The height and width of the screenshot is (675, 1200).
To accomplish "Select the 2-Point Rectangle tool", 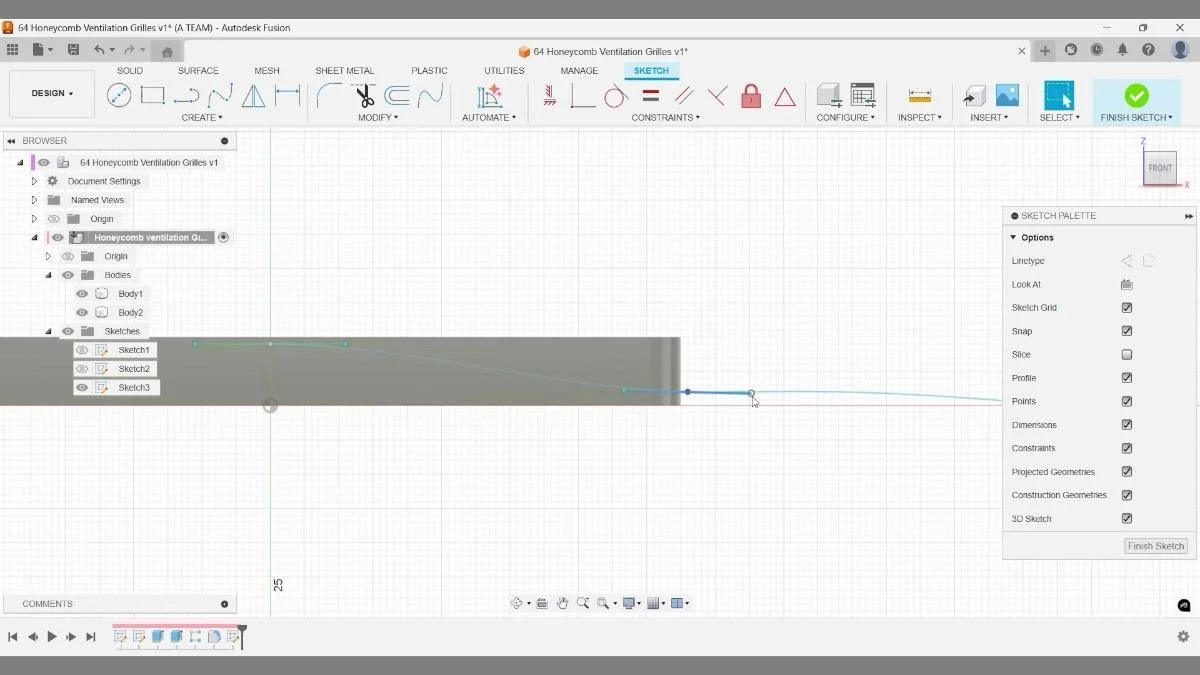I will [152, 96].
